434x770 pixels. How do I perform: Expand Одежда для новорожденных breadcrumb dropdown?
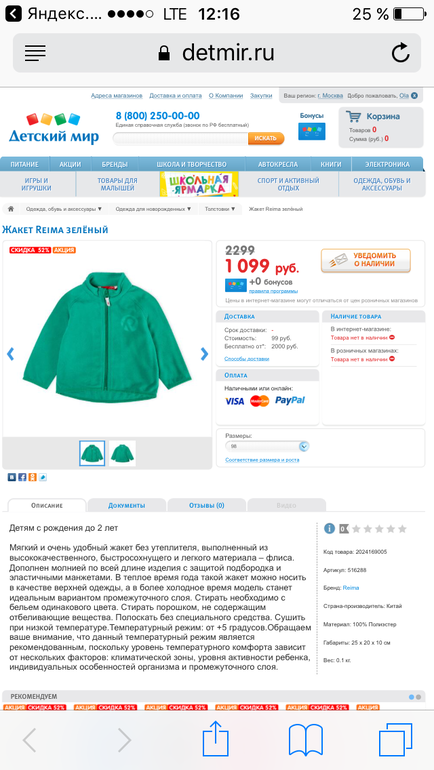[x=153, y=209]
